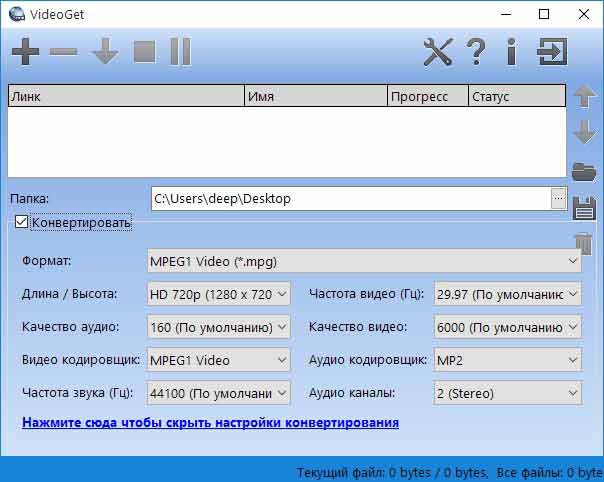Open list with the folder icon
The height and width of the screenshot is (482, 604).
pyautogui.click(x=584, y=171)
